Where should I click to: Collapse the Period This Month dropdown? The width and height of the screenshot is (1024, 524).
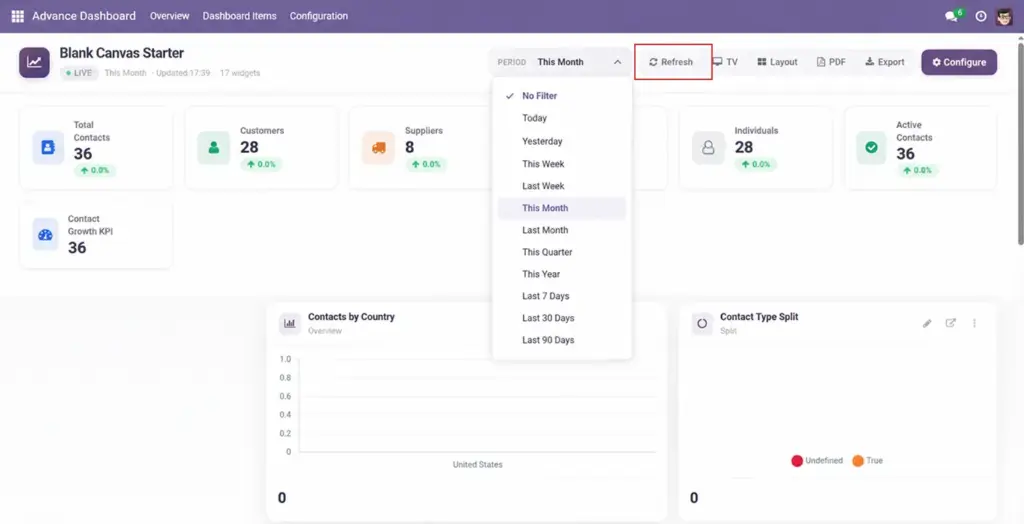coord(560,62)
